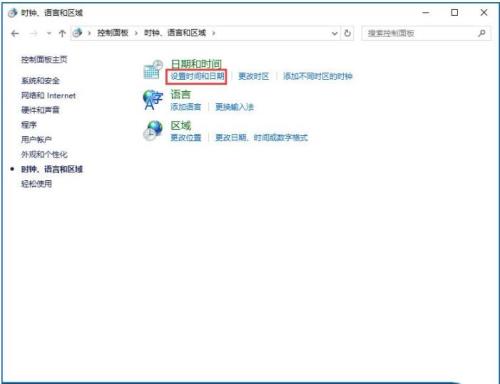Click the Control Panel icon in the address bar
The width and height of the screenshot is (500, 384).
77,33
